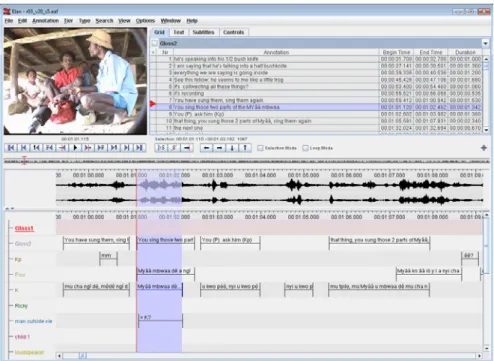Go to the previous scroll view

[24, 148]
